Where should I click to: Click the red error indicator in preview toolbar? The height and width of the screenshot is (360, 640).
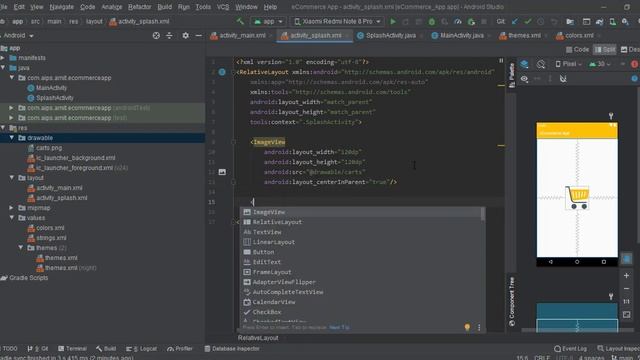tap(635, 64)
